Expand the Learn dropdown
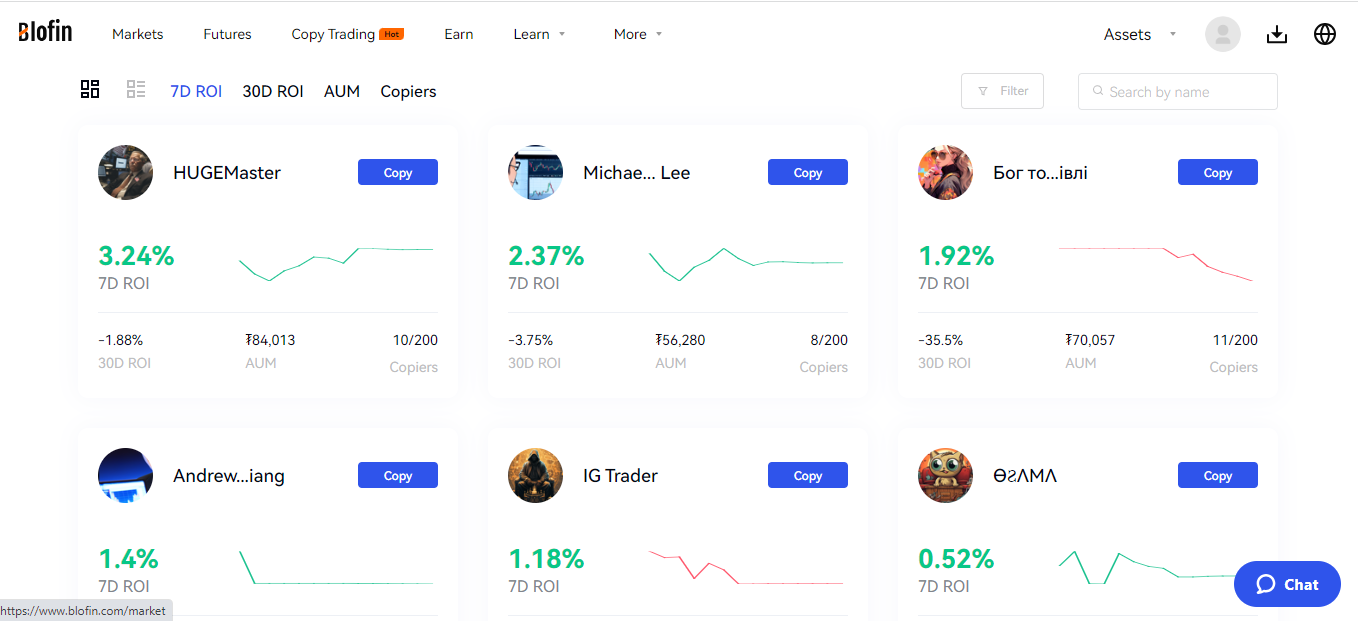Screen dimensions: 1358x621 (x=539, y=34)
